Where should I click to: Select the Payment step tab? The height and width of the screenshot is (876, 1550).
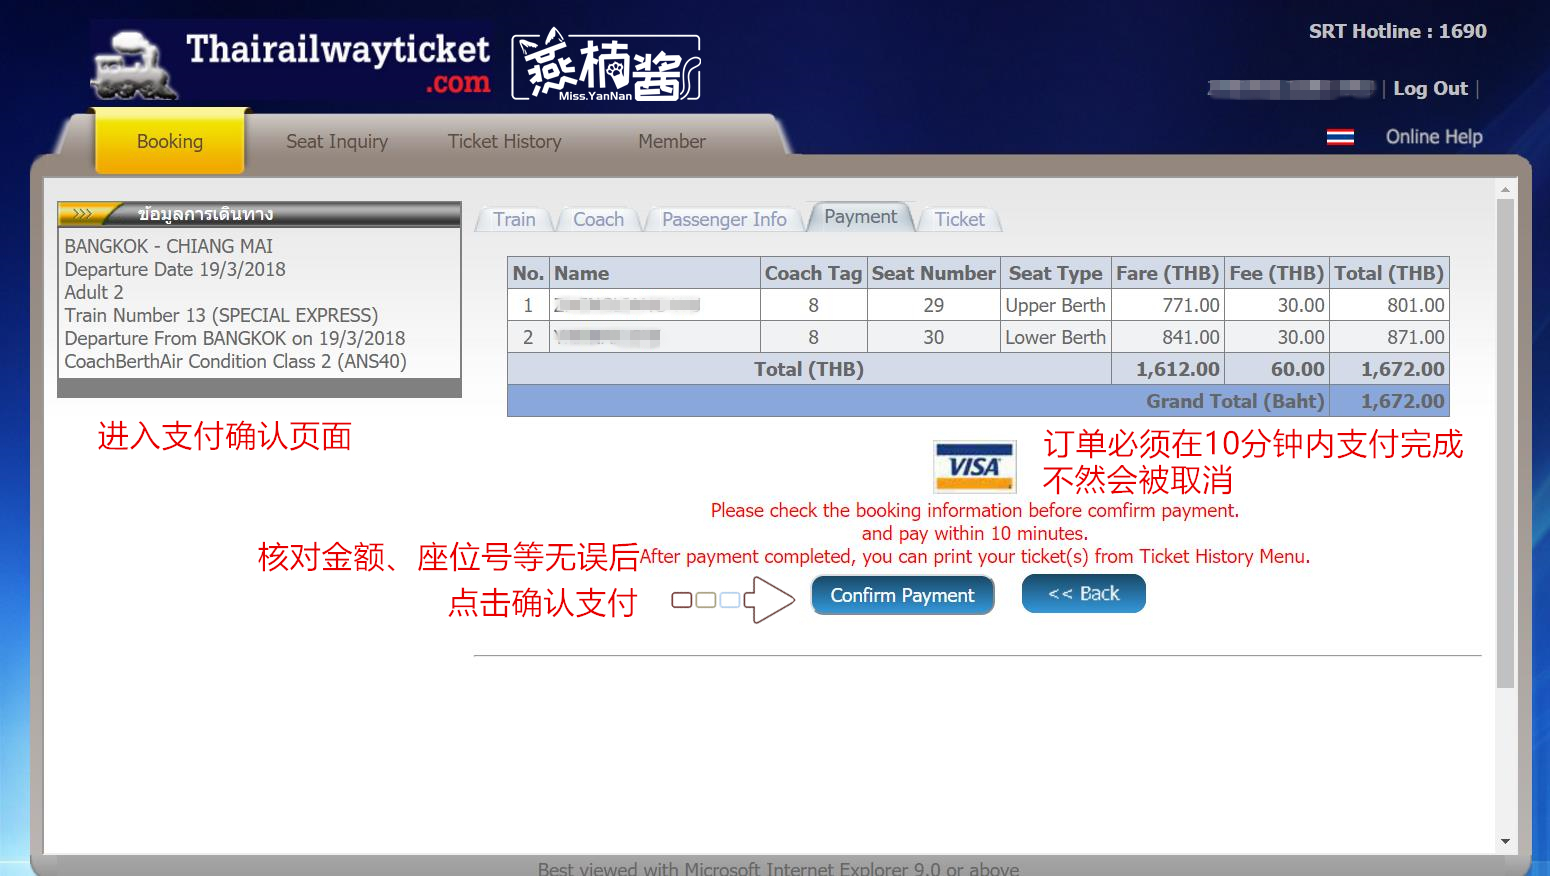pos(861,216)
